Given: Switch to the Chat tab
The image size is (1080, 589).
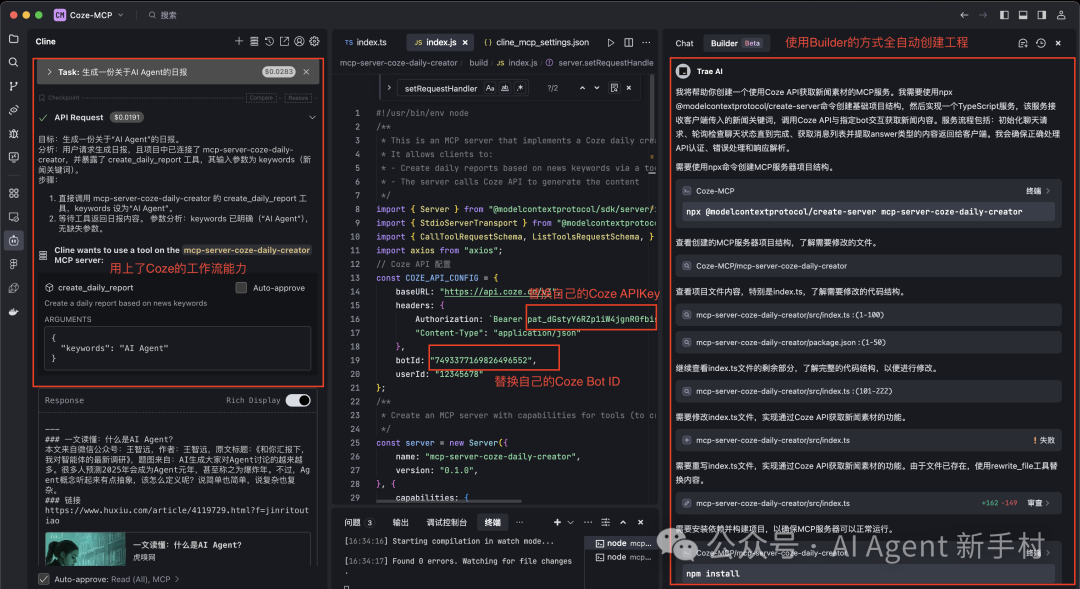Looking at the screenshot, I should click(x=684, y=43).
